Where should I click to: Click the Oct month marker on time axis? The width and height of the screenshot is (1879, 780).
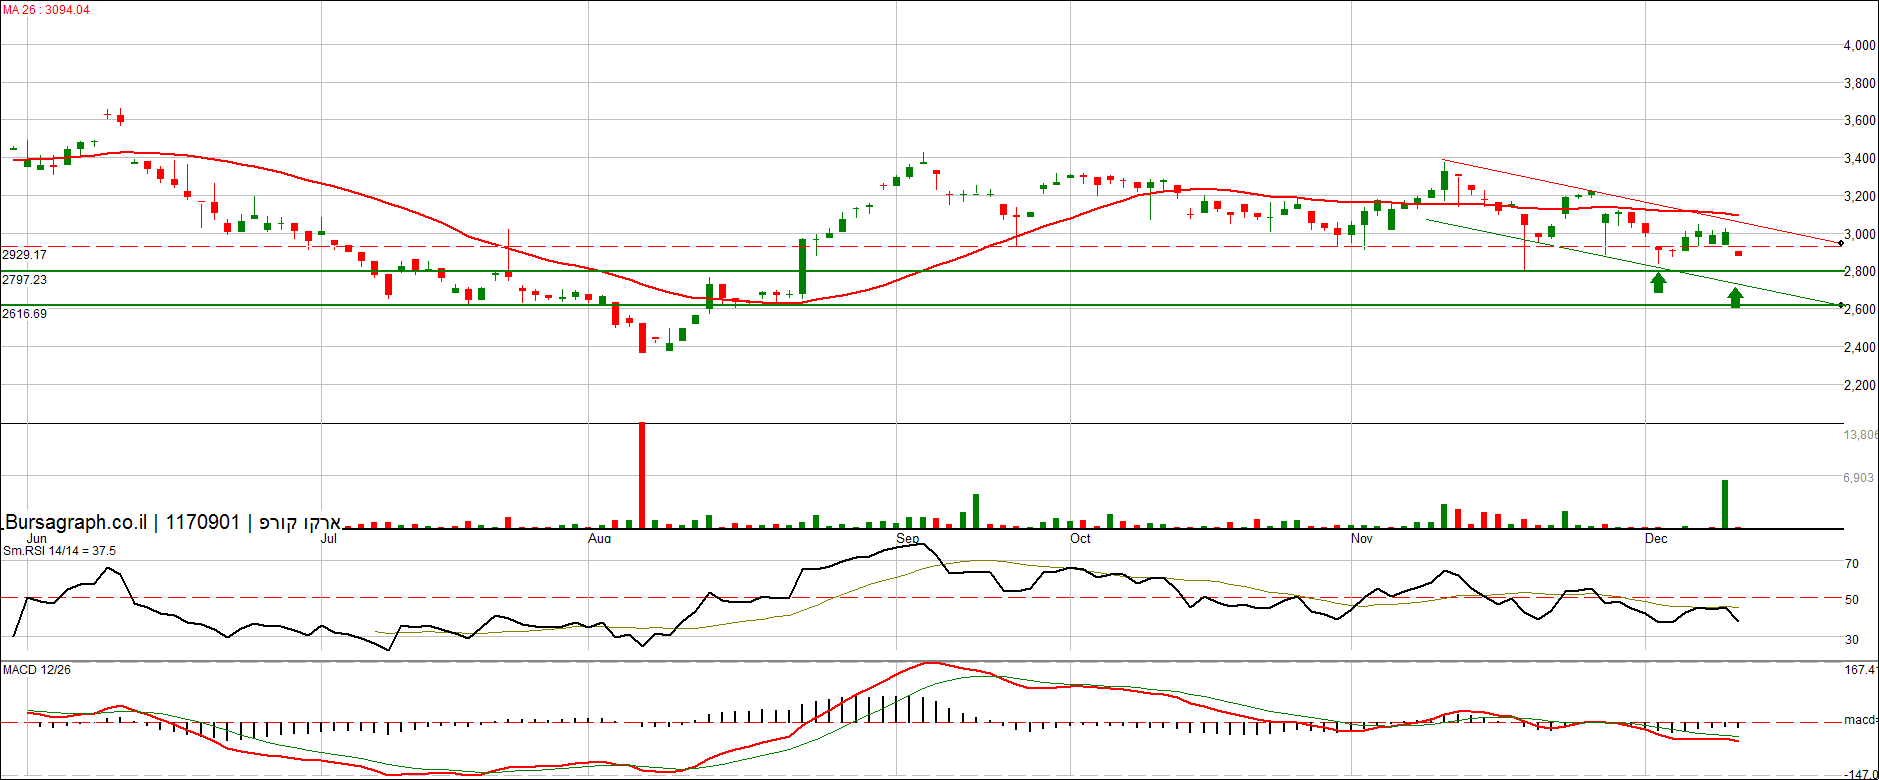point(1080,539)
